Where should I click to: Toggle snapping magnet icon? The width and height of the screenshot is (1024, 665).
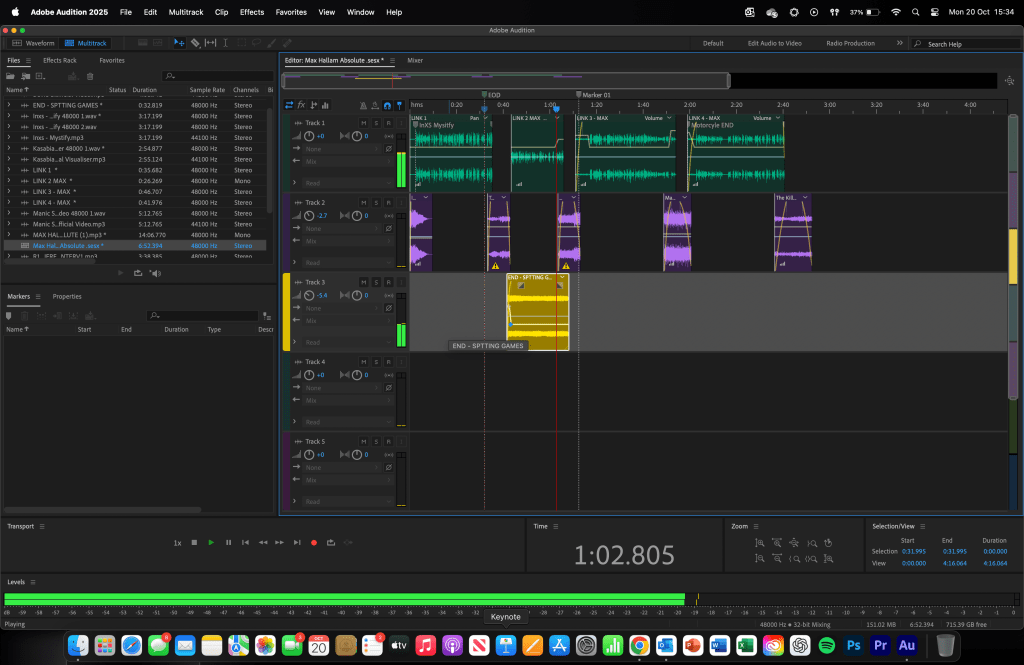(387, 105)
